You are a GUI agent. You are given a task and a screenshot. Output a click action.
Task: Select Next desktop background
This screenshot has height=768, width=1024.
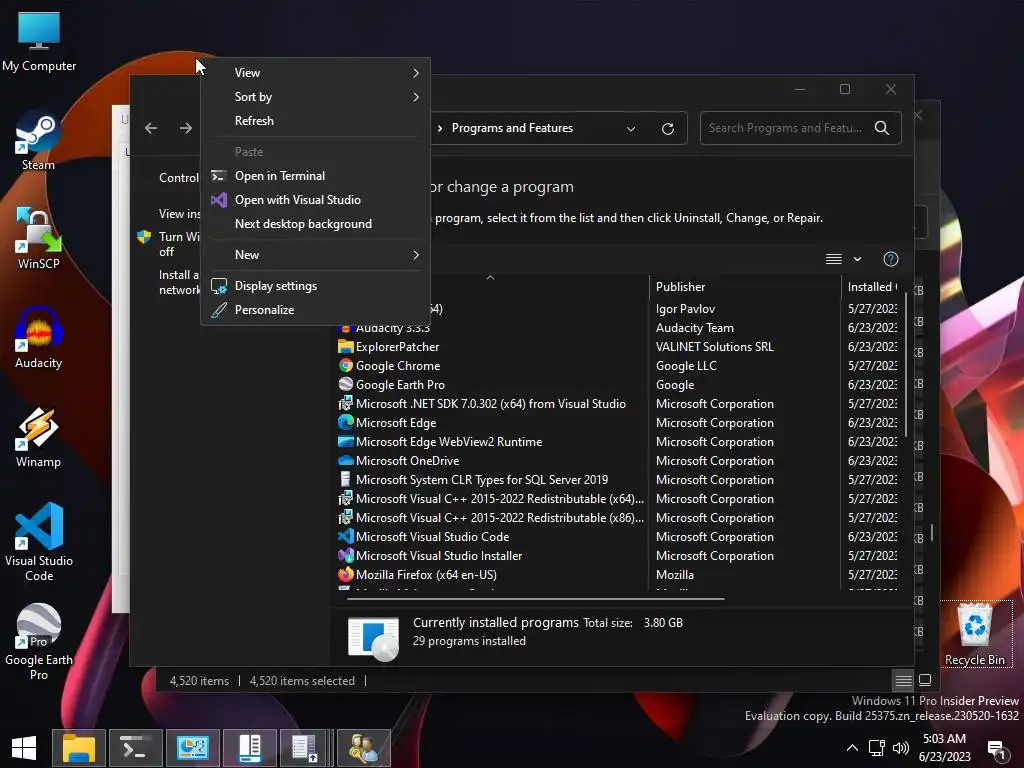pyautogui.click(x=315, y=224)
